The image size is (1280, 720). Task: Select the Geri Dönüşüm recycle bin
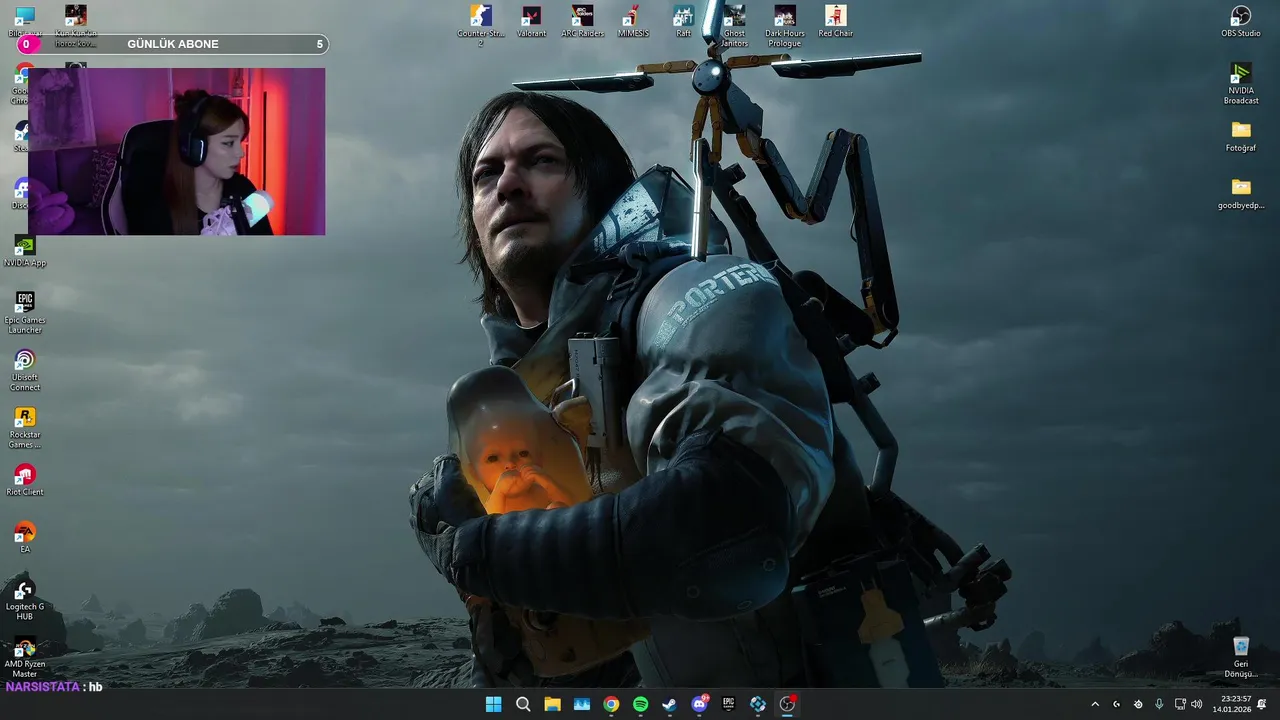coord(1241,656)
